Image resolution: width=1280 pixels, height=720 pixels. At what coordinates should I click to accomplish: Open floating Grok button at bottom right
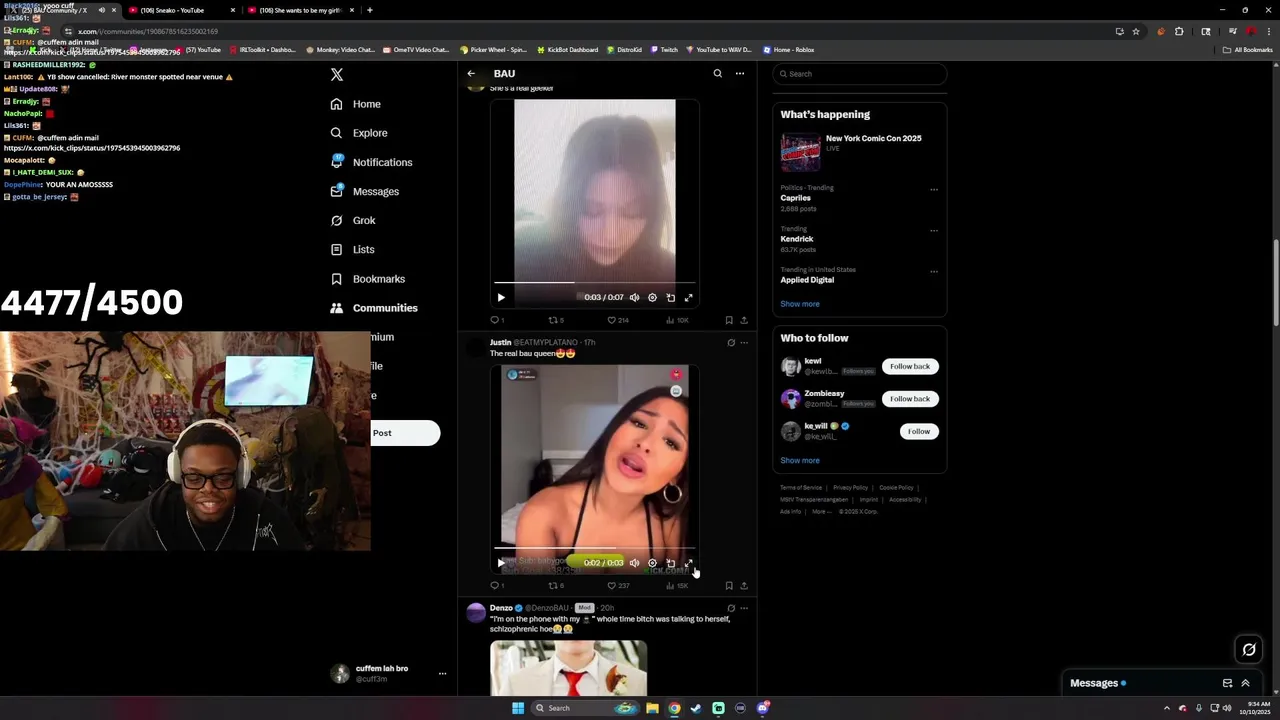pos(1249,650)
